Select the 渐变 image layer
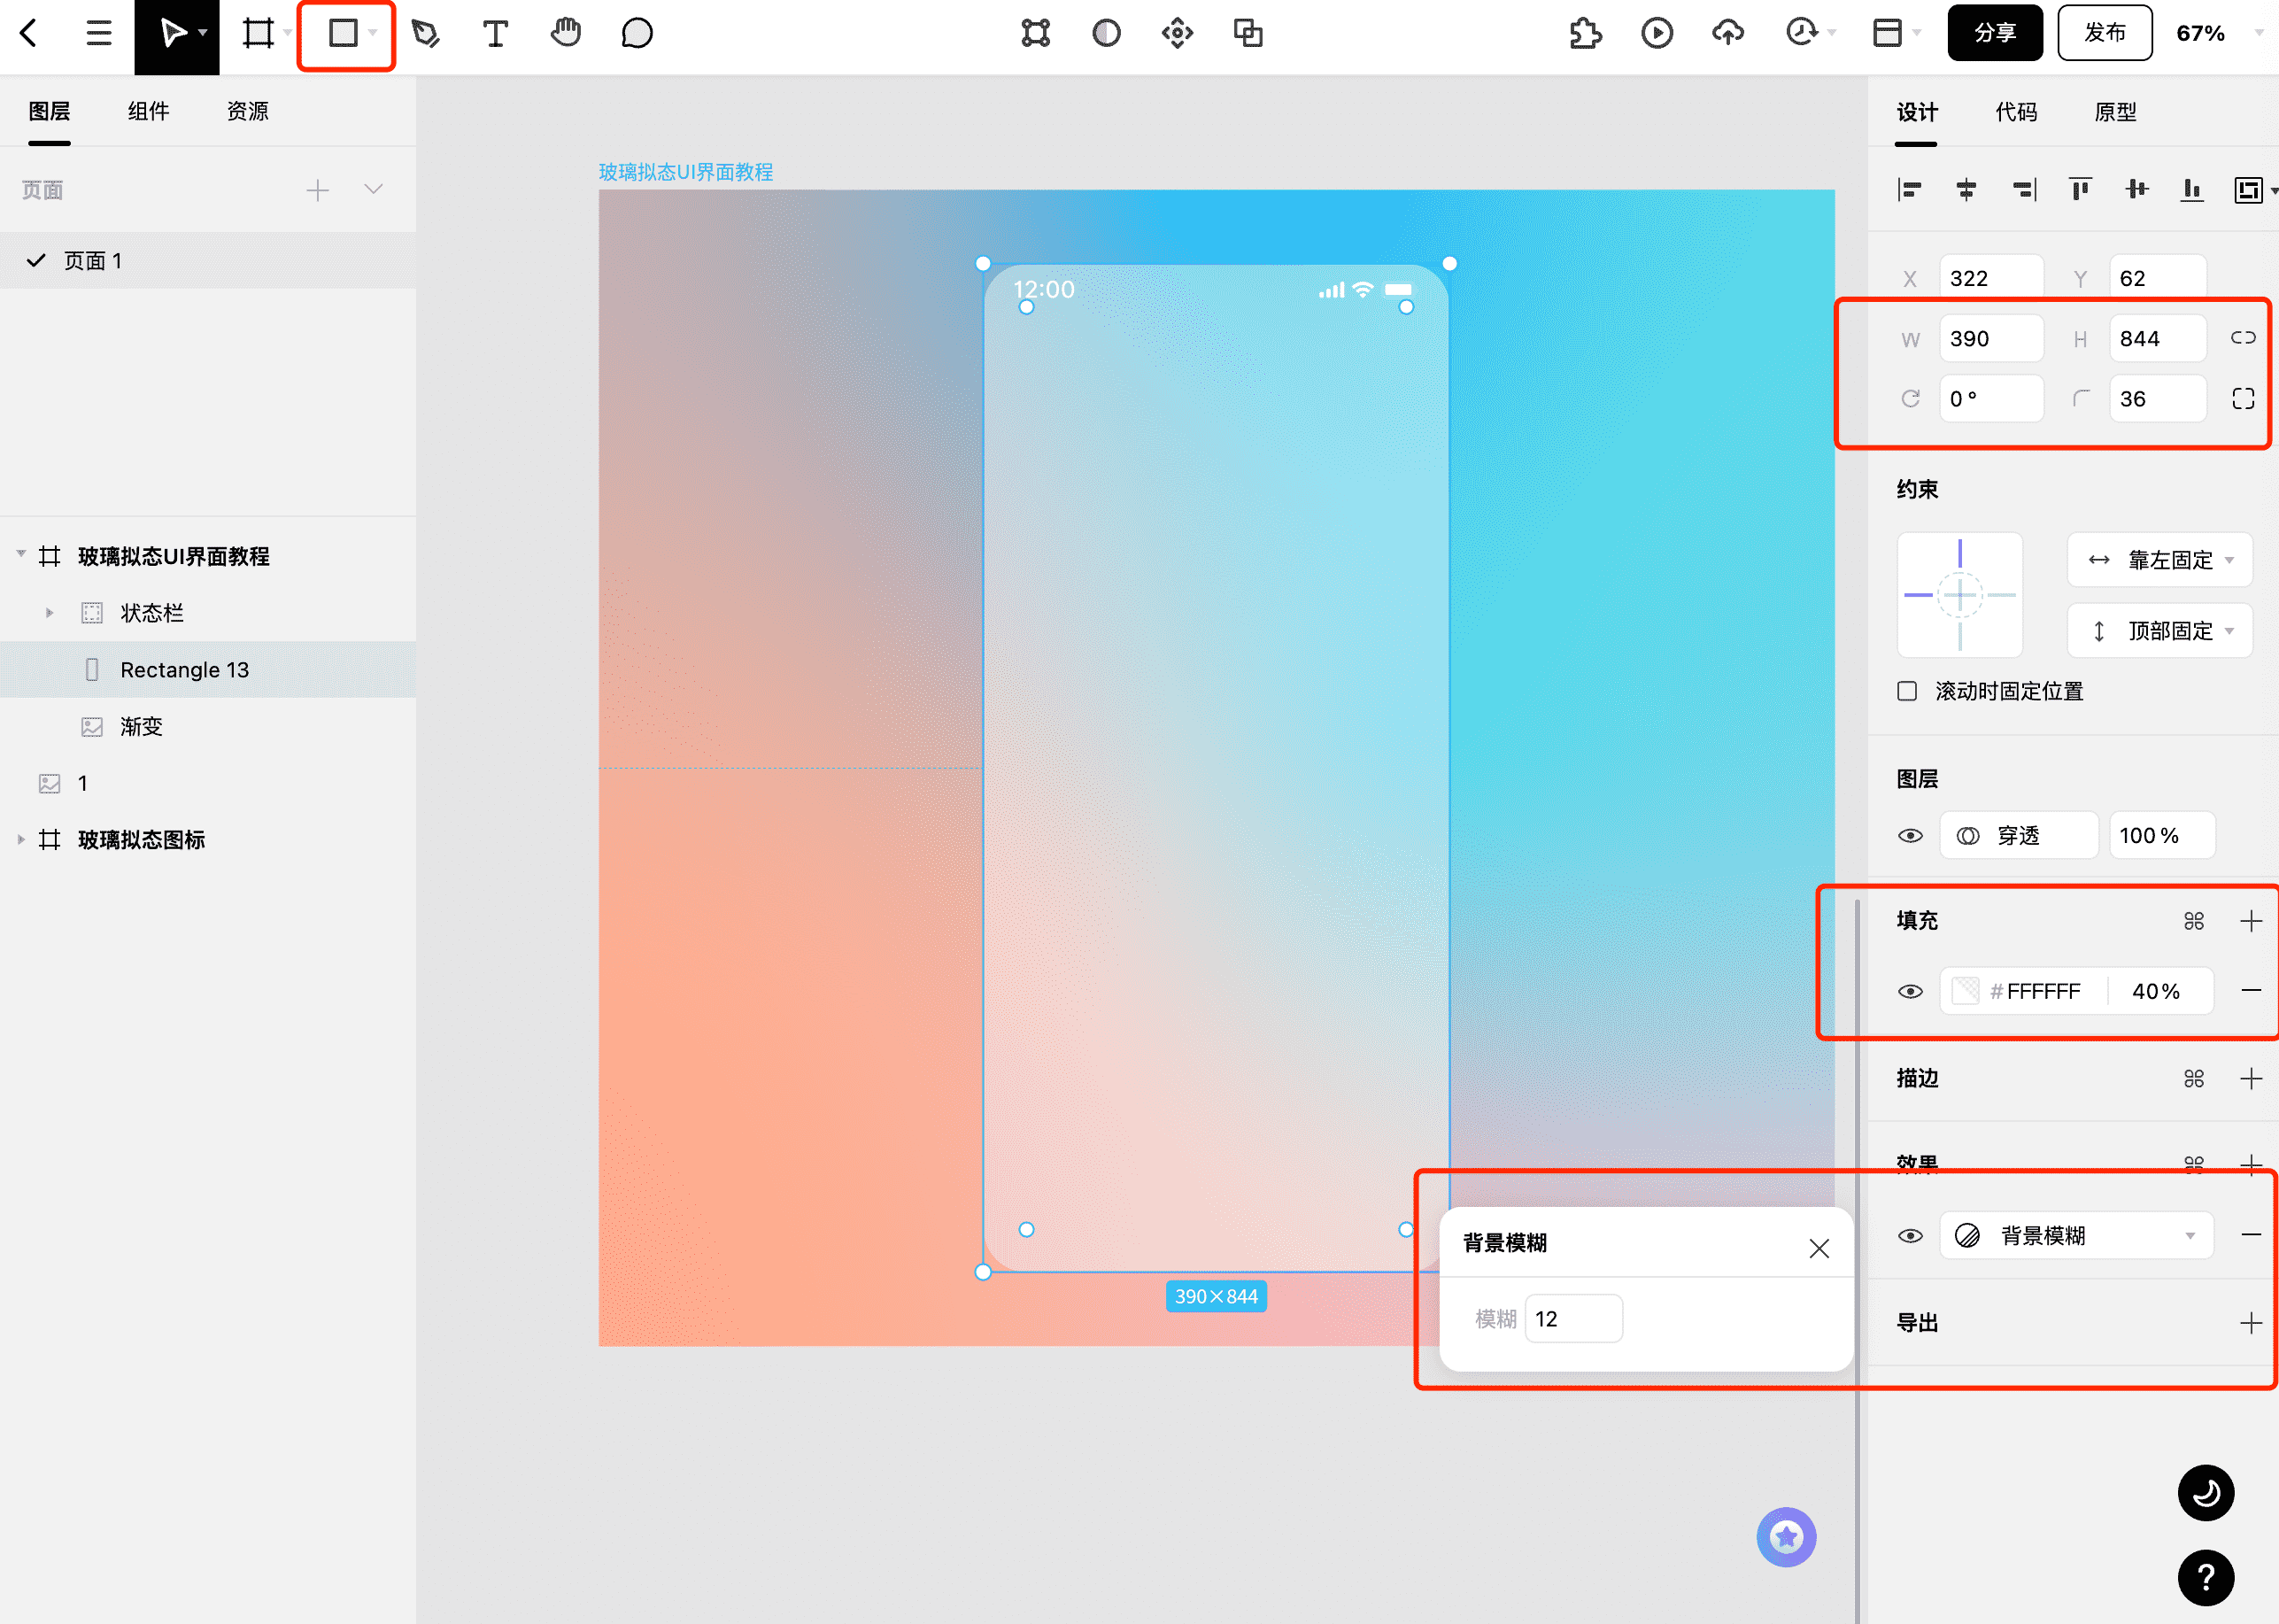2279x1624 pixels. (x=208, y=726)
